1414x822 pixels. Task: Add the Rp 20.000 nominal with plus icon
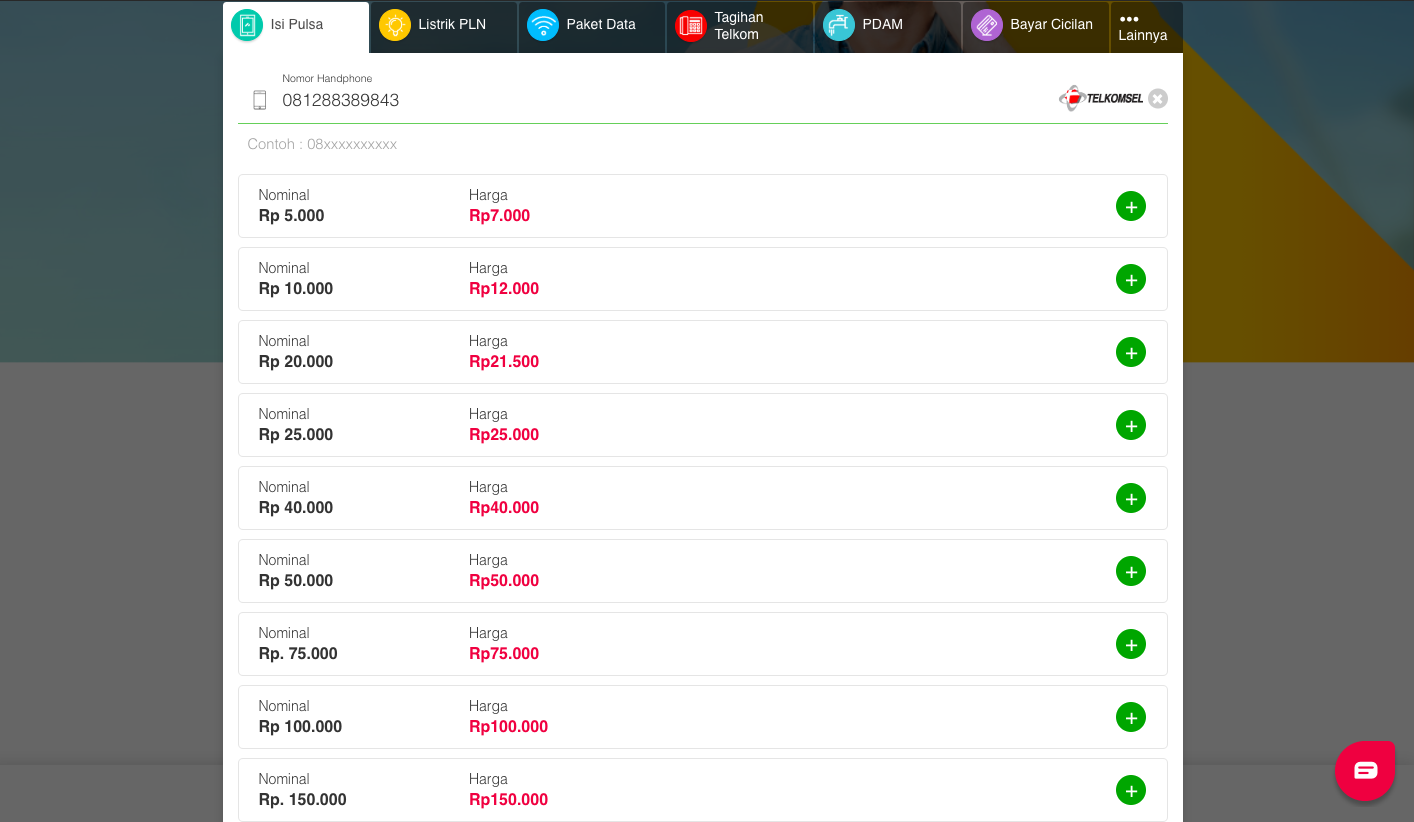pos(1131,352)
